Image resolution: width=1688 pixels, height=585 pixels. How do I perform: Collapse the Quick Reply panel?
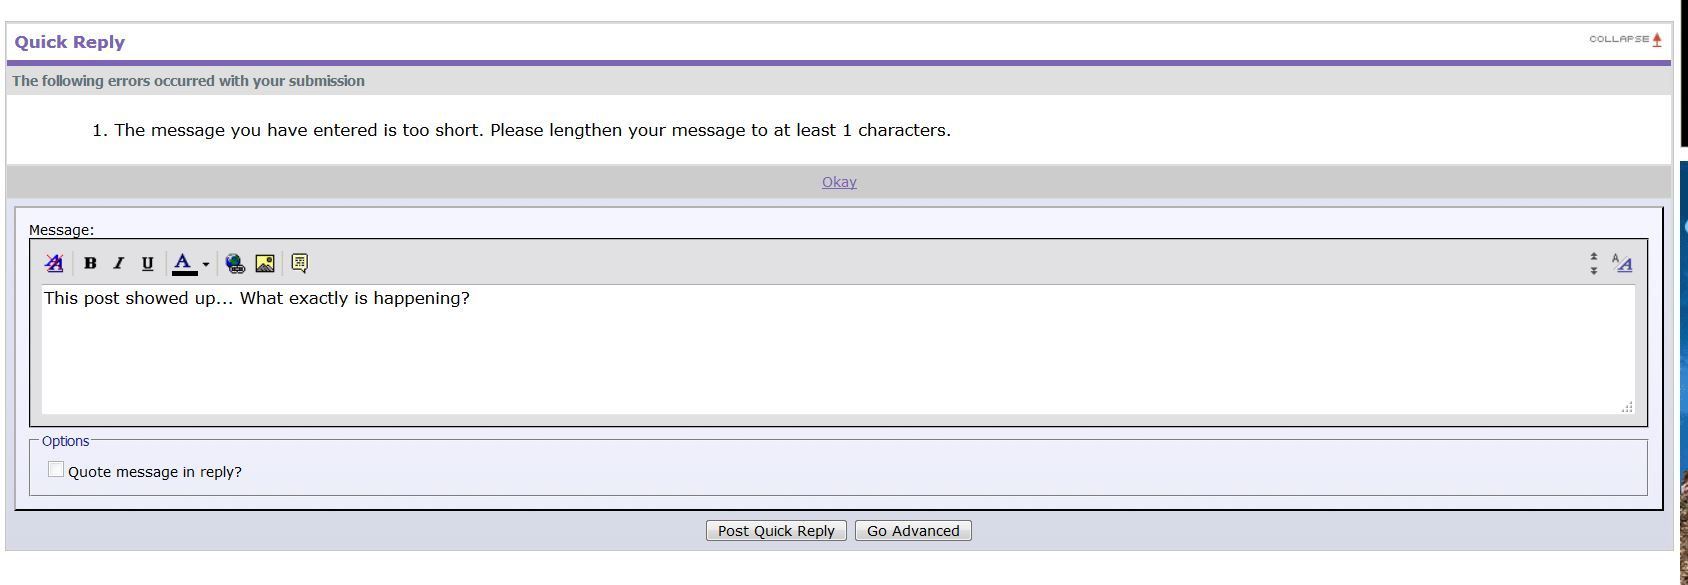(x=1625, y=40)
